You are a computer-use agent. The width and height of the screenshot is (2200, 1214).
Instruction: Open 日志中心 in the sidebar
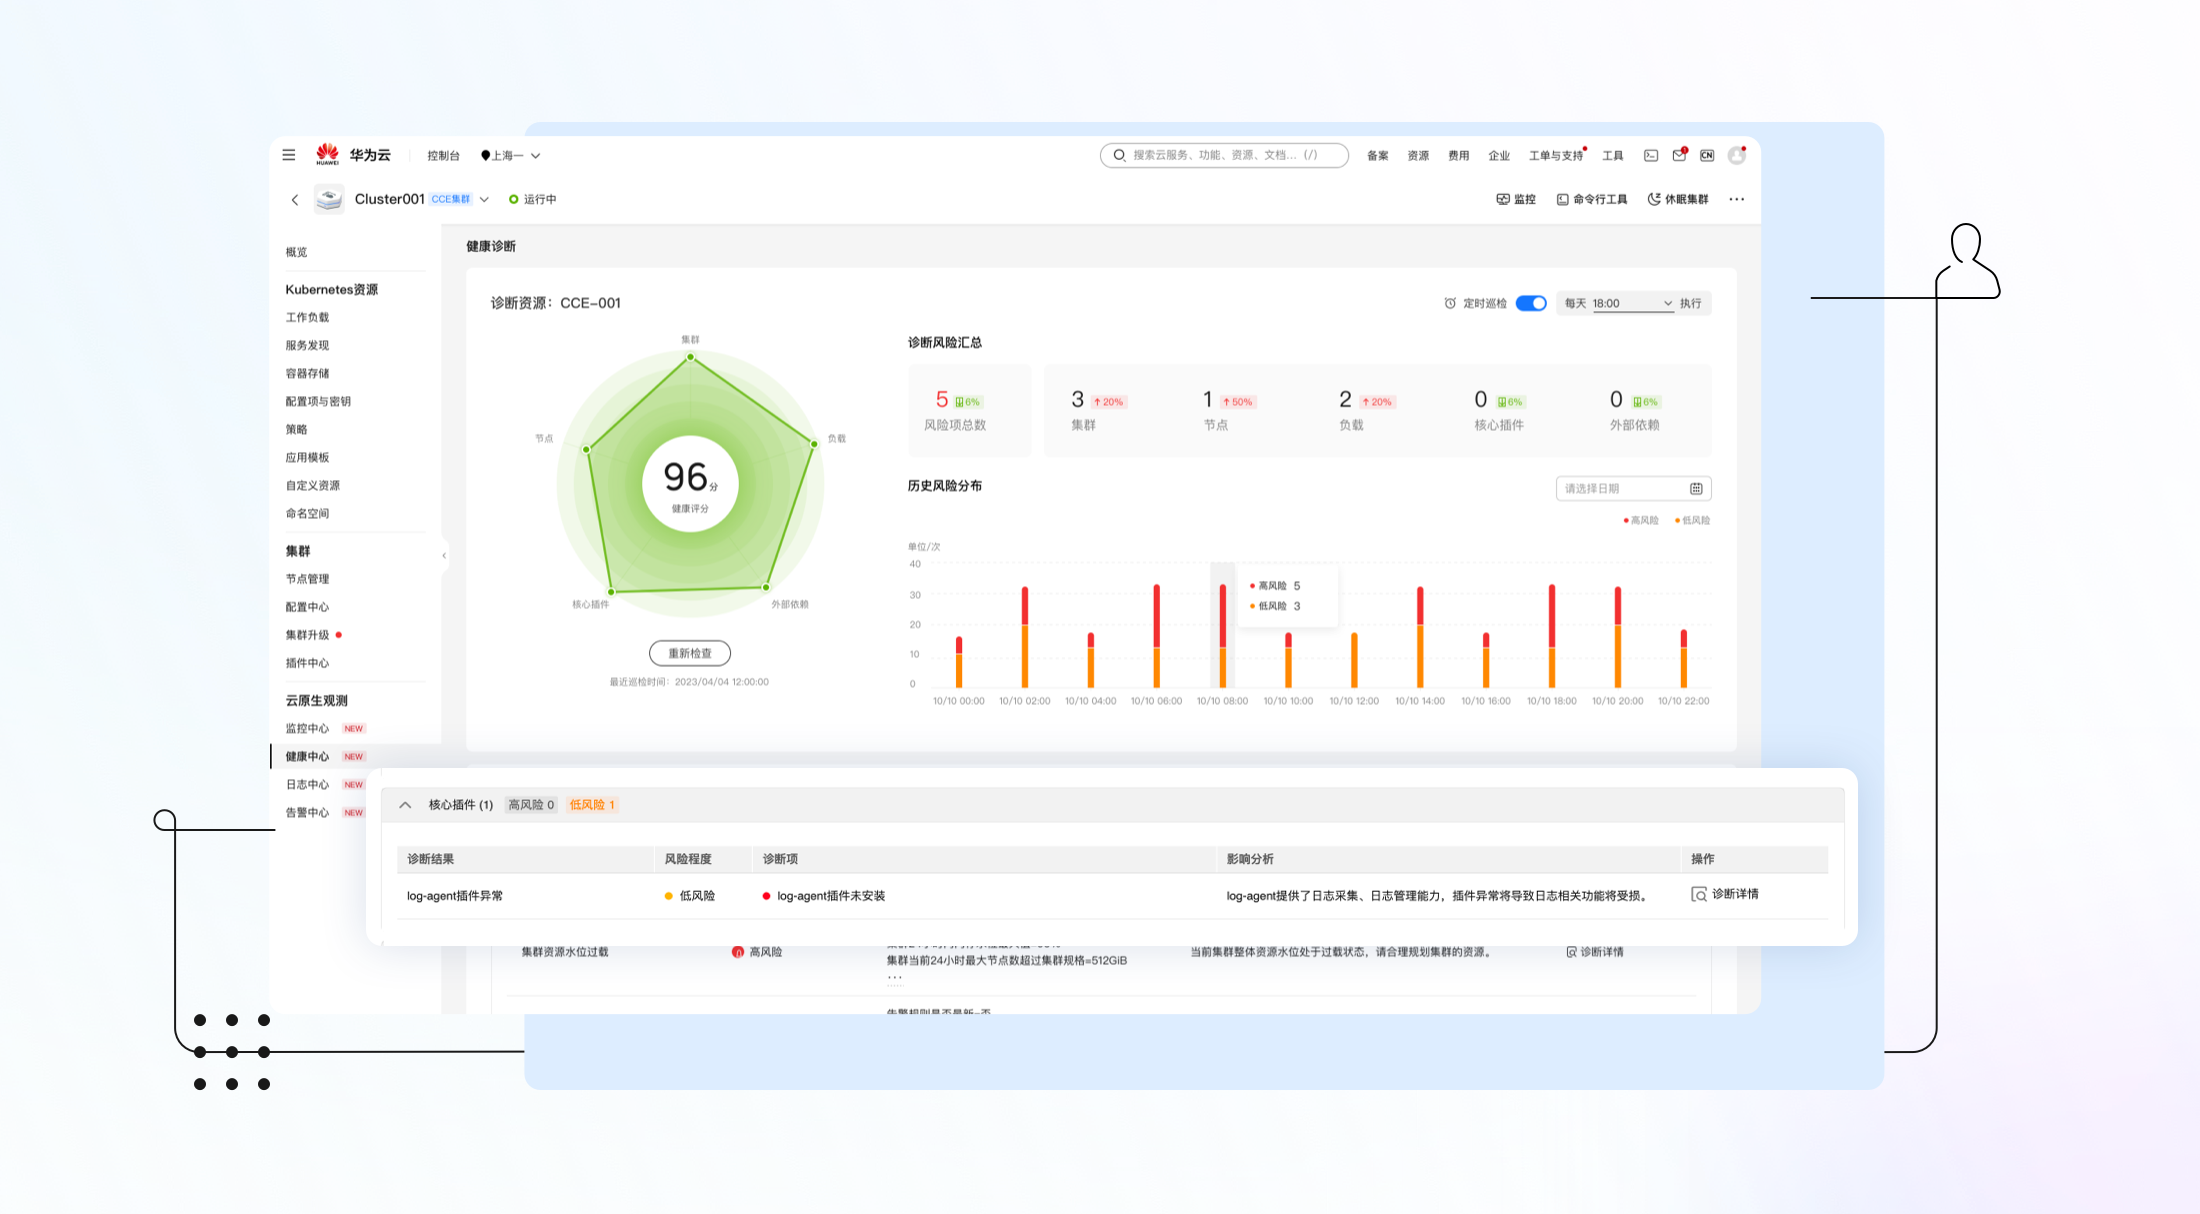(307, 785)
